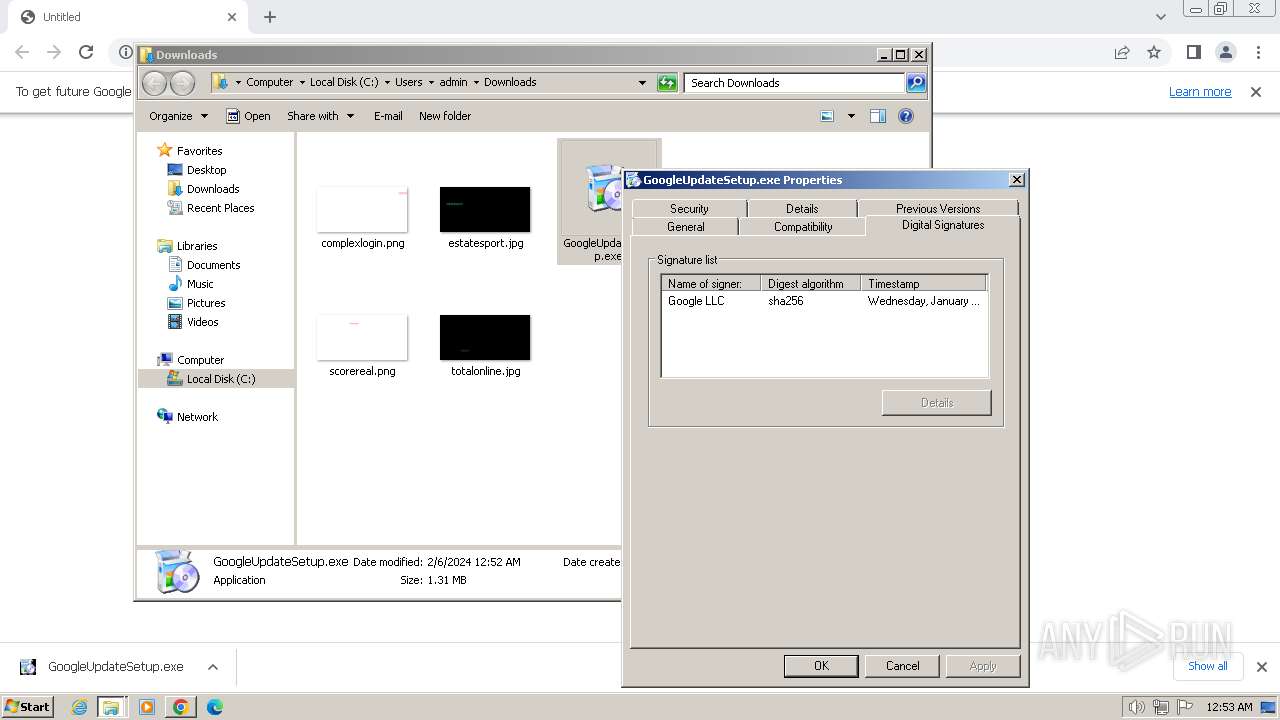This screenshot has width=1280, height=720.
Task: Select the scorereal.png file
Action: (362, 346)
